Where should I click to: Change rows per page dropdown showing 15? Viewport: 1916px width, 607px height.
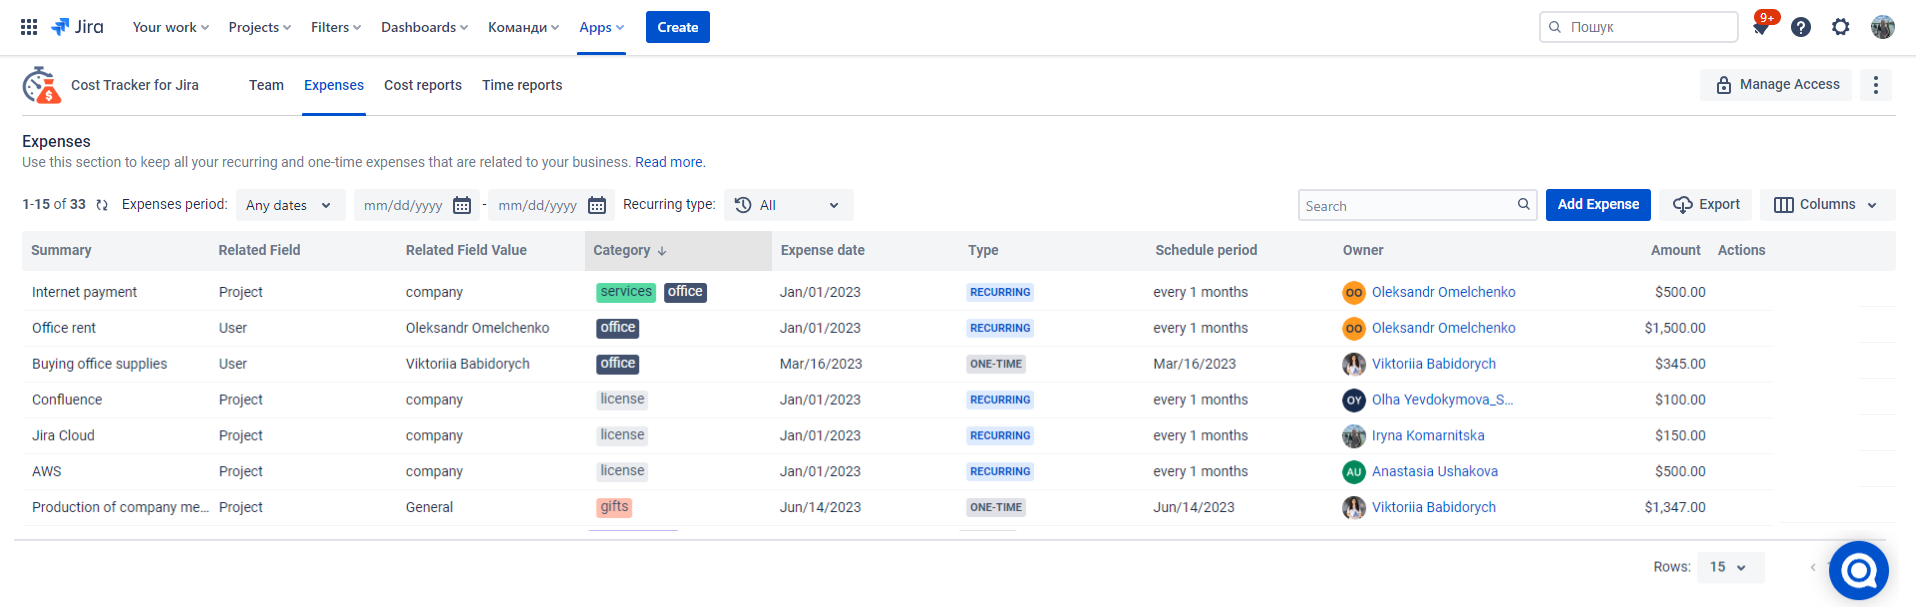(1730, 567)
